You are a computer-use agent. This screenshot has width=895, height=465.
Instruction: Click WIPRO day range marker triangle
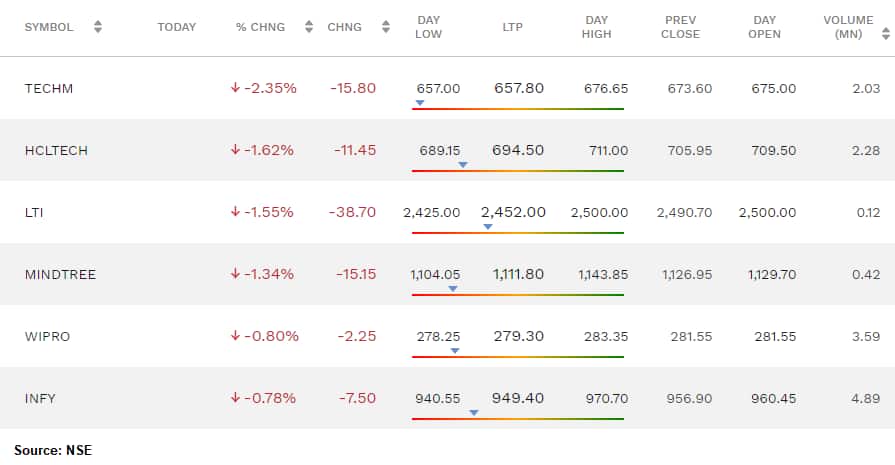click(455, 351)
